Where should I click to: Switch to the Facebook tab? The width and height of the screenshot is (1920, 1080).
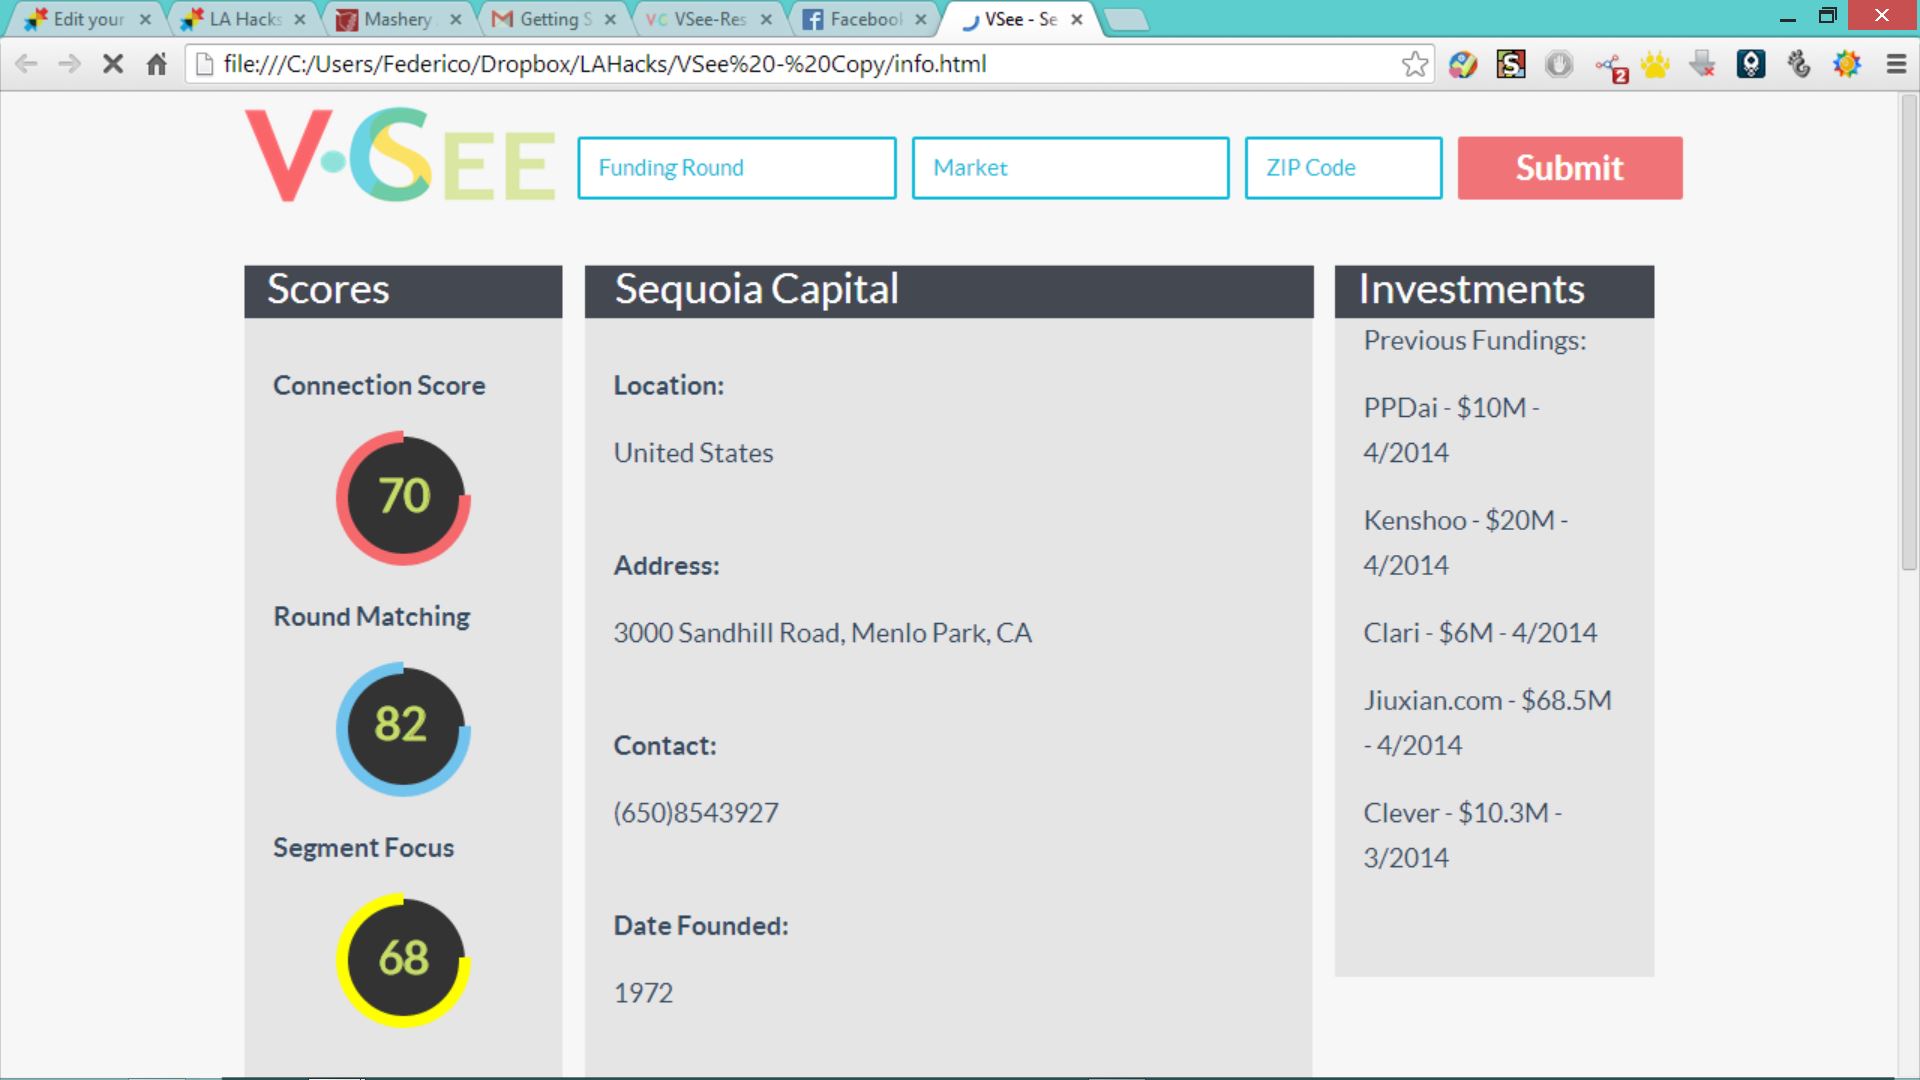coord(855,19)
